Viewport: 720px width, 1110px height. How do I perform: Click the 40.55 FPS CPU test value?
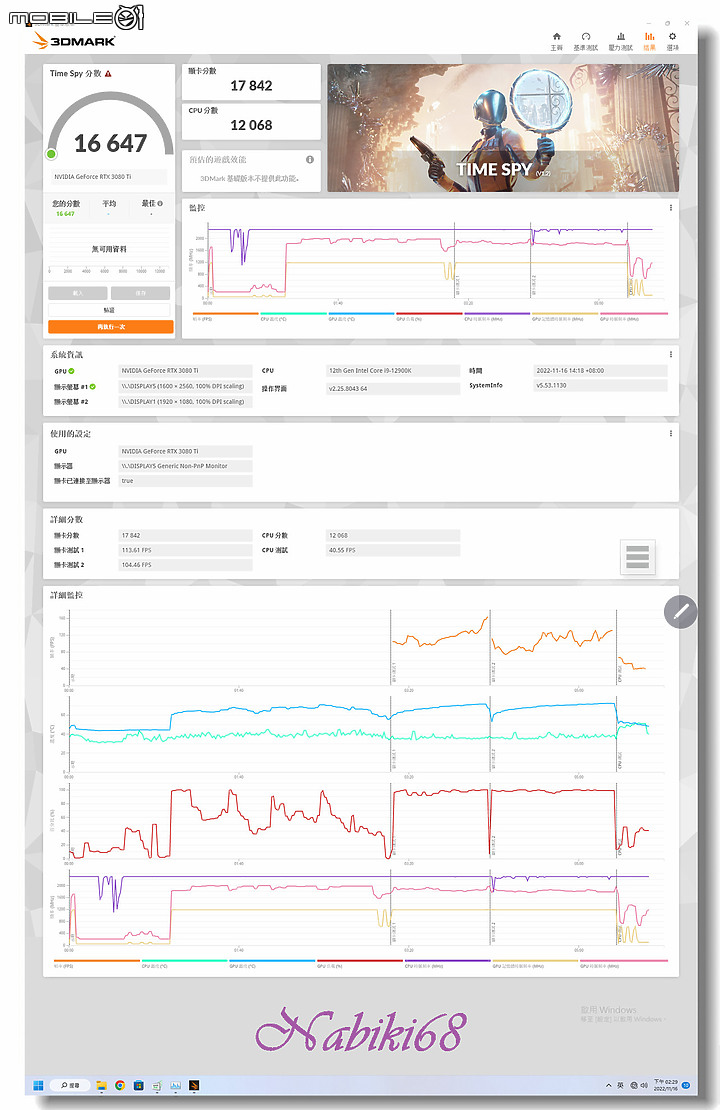pos(393,550)
